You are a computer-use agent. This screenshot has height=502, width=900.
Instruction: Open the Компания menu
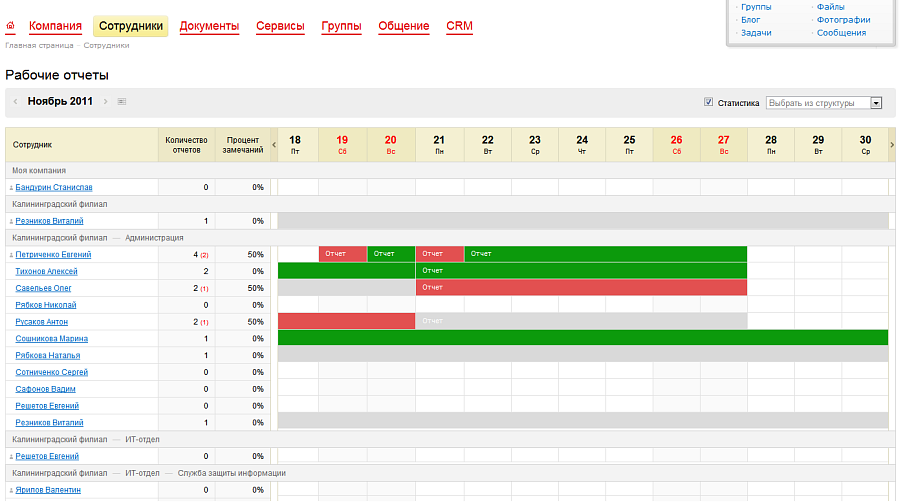pyautogui.click(x=55, y=26)
